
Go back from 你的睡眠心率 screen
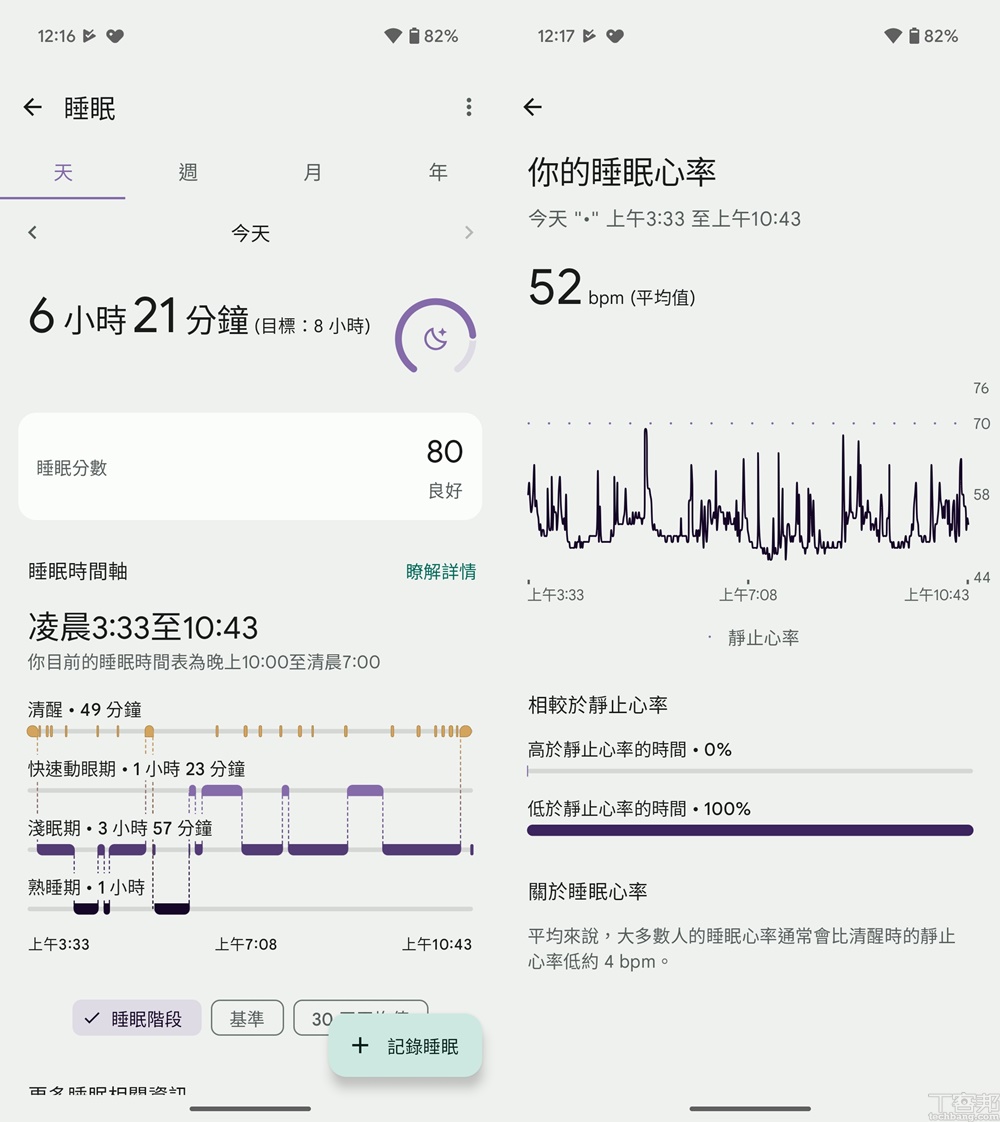533,107
